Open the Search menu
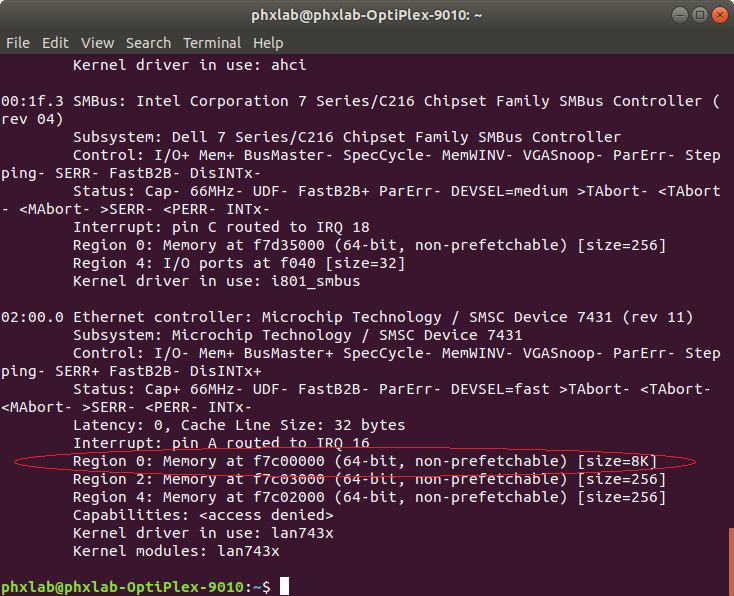Screen dimensions: 734x596 [148, 43]
